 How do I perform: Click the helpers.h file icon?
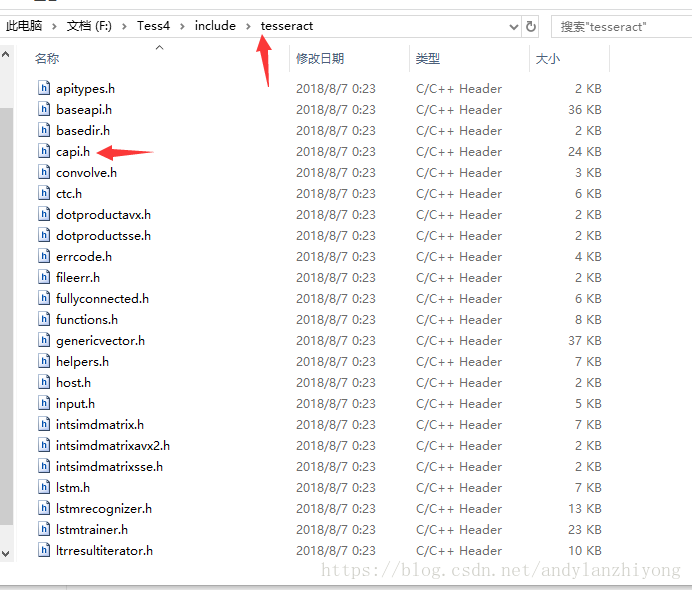click(x=44, y=361)
